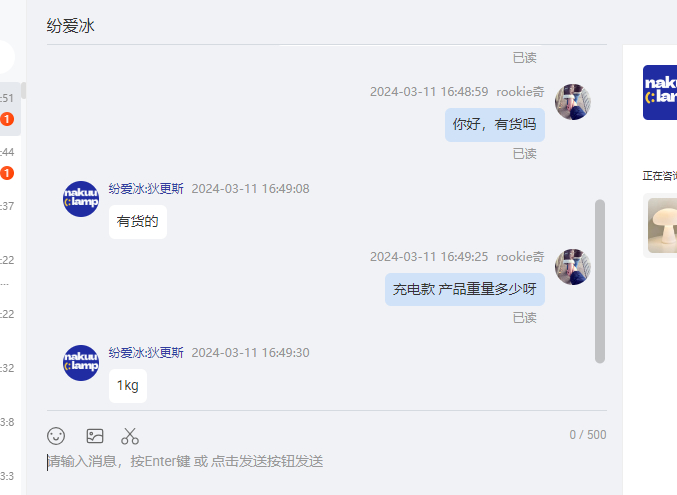The height and width of the screenshot is (495, 677).
Task: Click the chat messages vertical scrollbar
Action: coord(600,281)
